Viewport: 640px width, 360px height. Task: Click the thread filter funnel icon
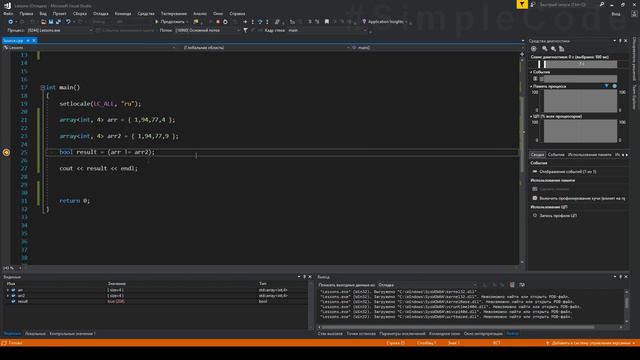click(x=245, y=30)
